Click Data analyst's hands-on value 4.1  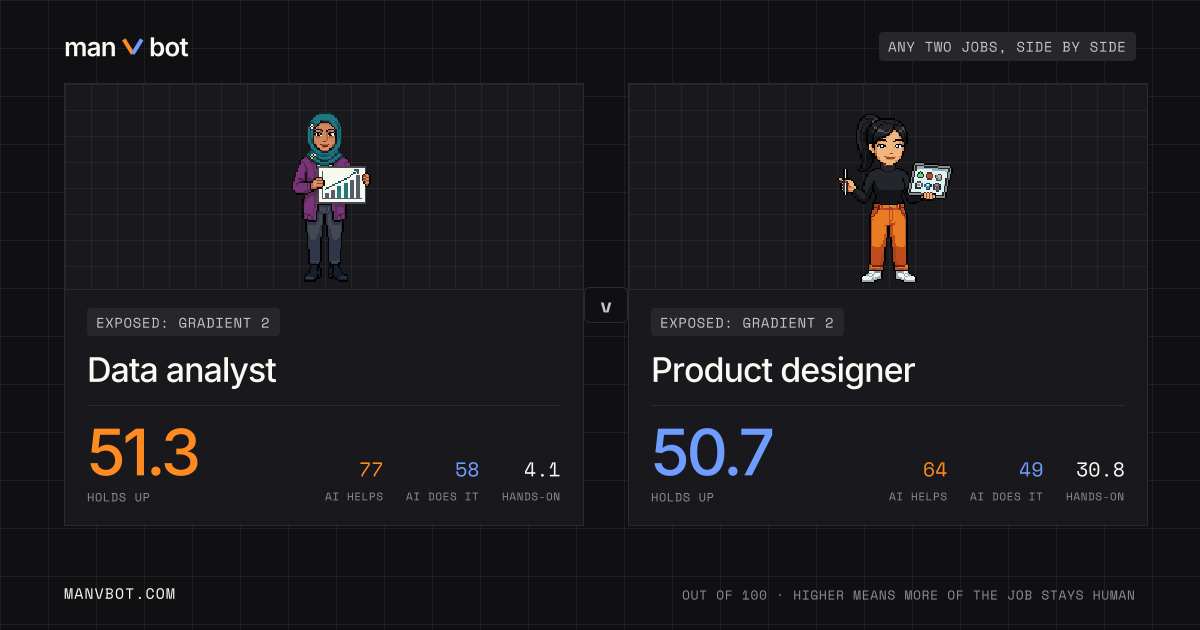543,470
